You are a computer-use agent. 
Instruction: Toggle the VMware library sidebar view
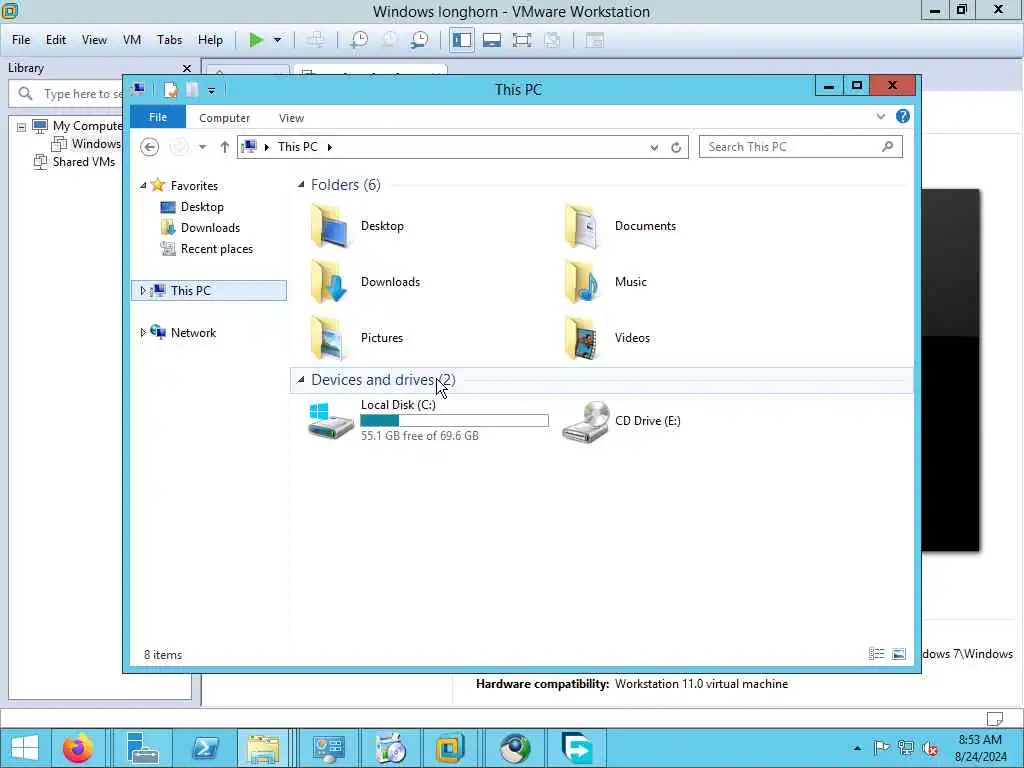pyautogui.click(x=462, y=40)
